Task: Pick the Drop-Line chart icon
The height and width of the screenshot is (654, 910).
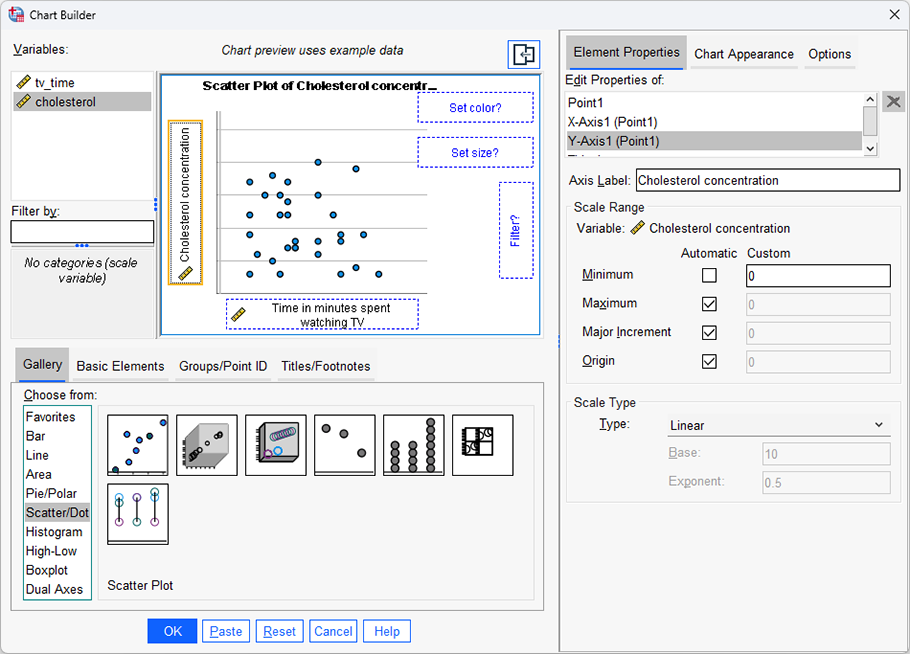Action: click(137, 513)
